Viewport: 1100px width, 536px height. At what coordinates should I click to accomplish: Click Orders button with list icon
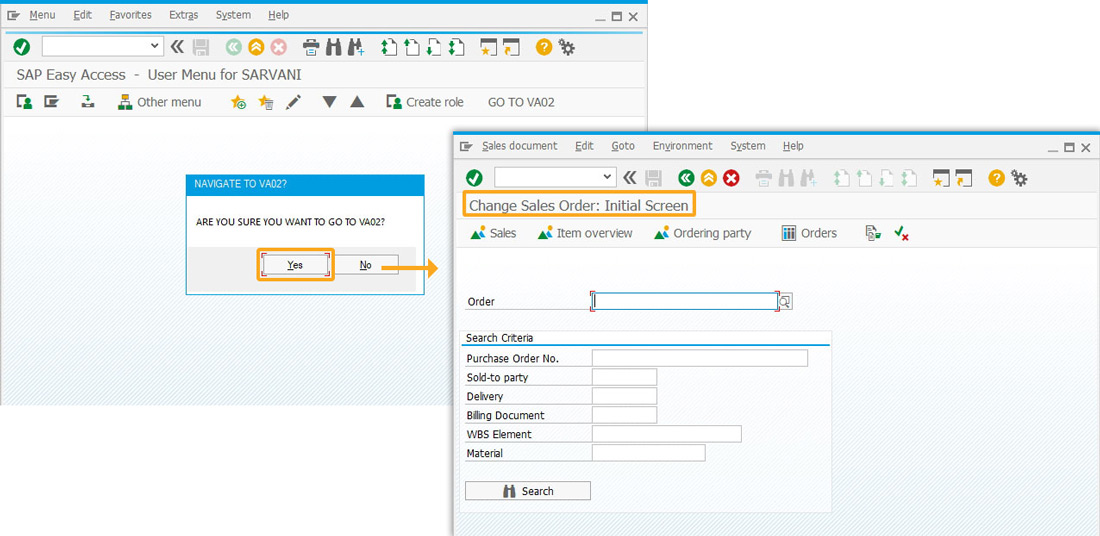[810, 233]
